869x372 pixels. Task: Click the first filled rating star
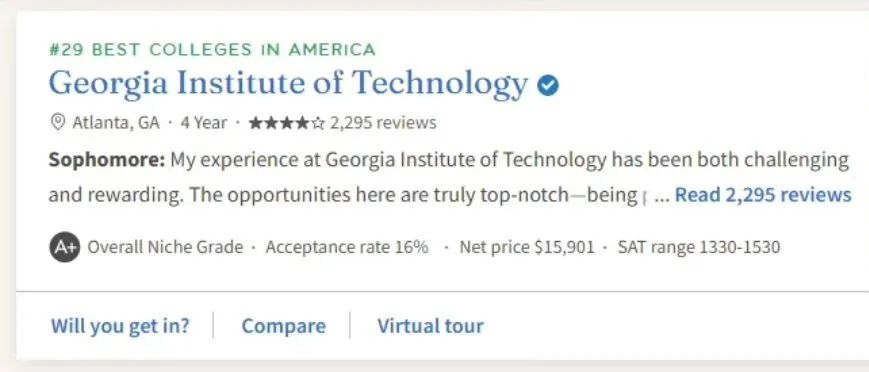click(255, 123)
